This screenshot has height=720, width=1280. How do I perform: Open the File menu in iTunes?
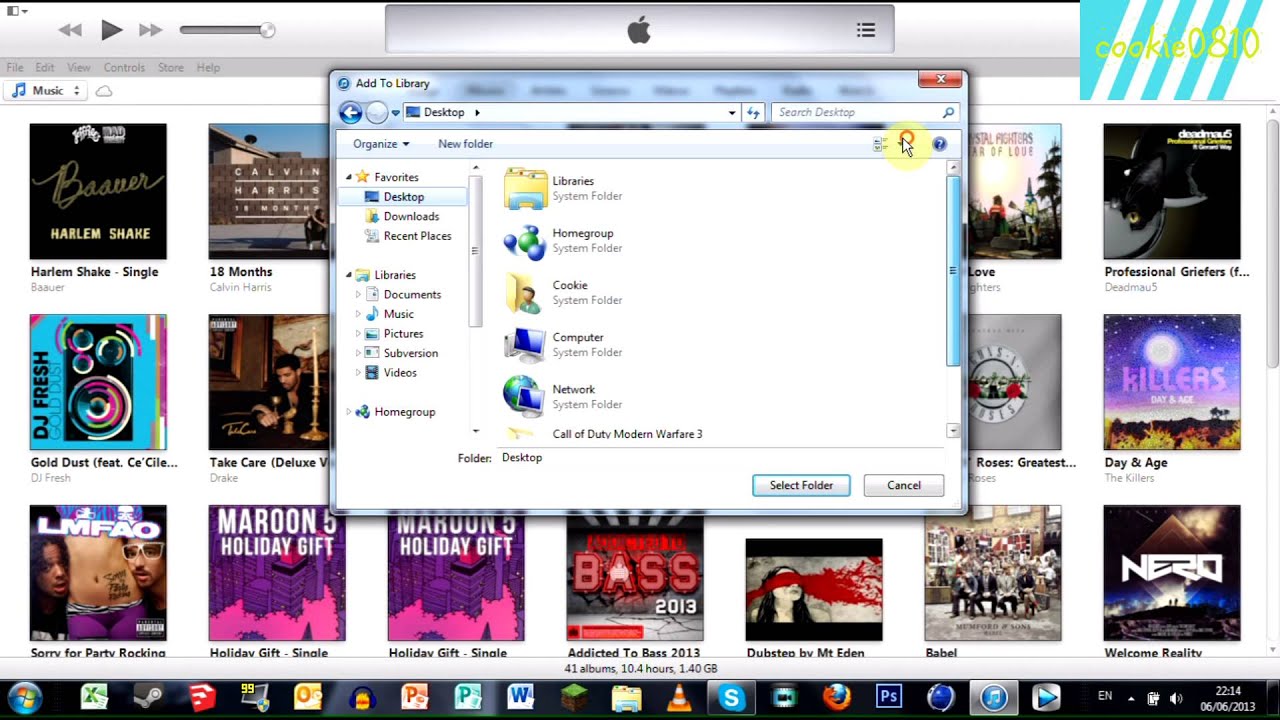pyautogui.click(x=15, y=67)
